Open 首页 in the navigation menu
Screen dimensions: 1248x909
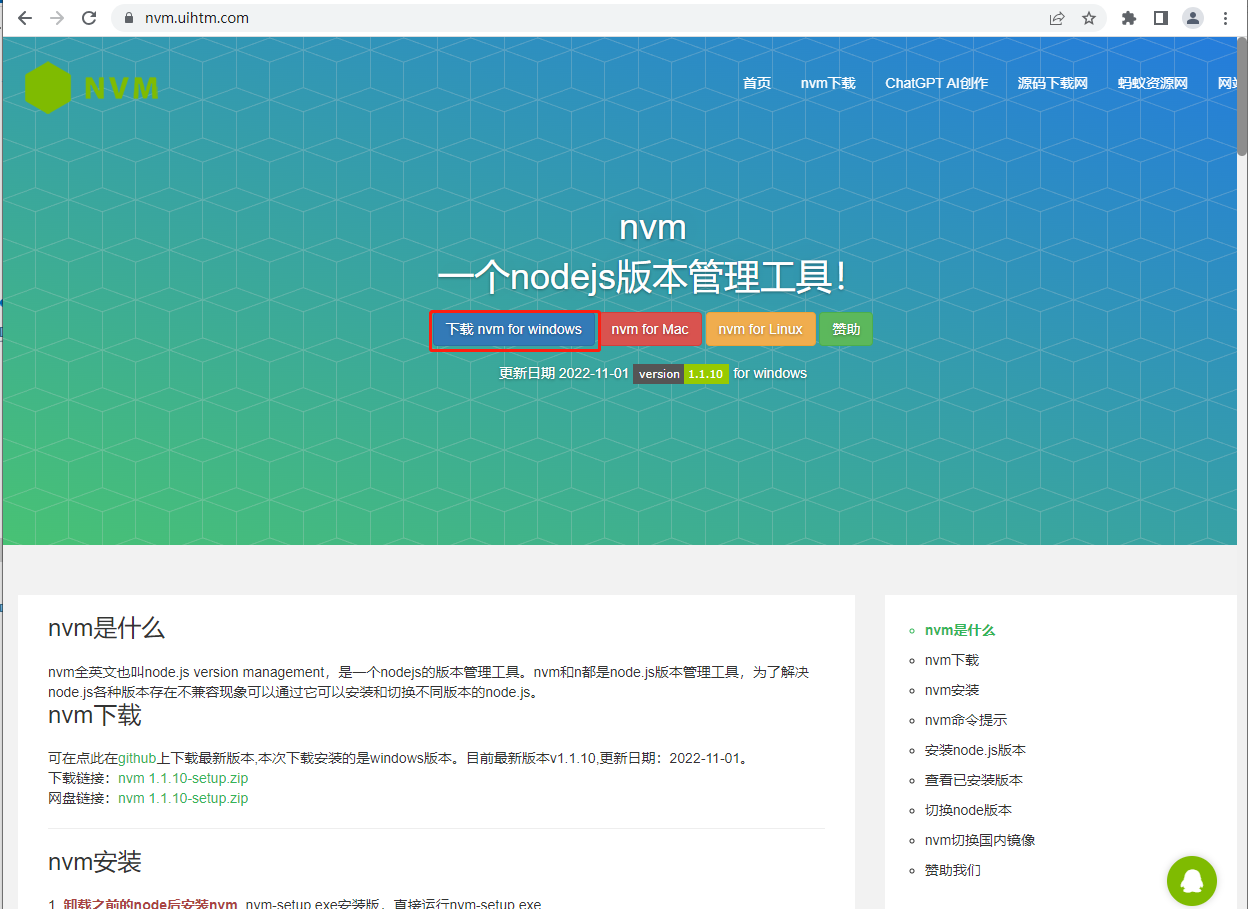[757, 83]
